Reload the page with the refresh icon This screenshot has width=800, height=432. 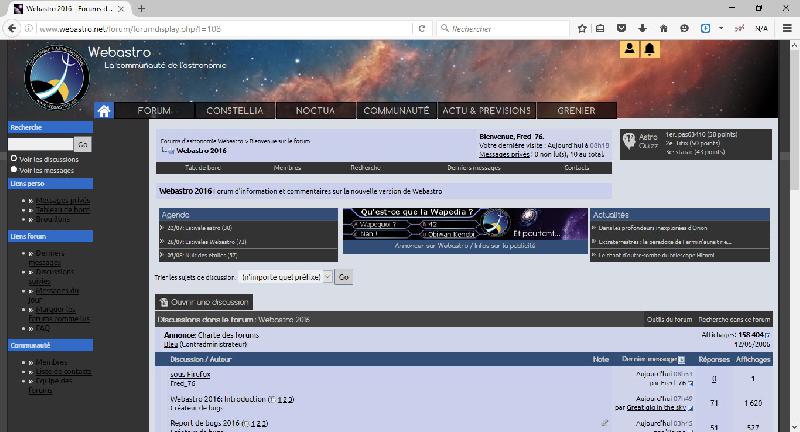click(421, 29)
